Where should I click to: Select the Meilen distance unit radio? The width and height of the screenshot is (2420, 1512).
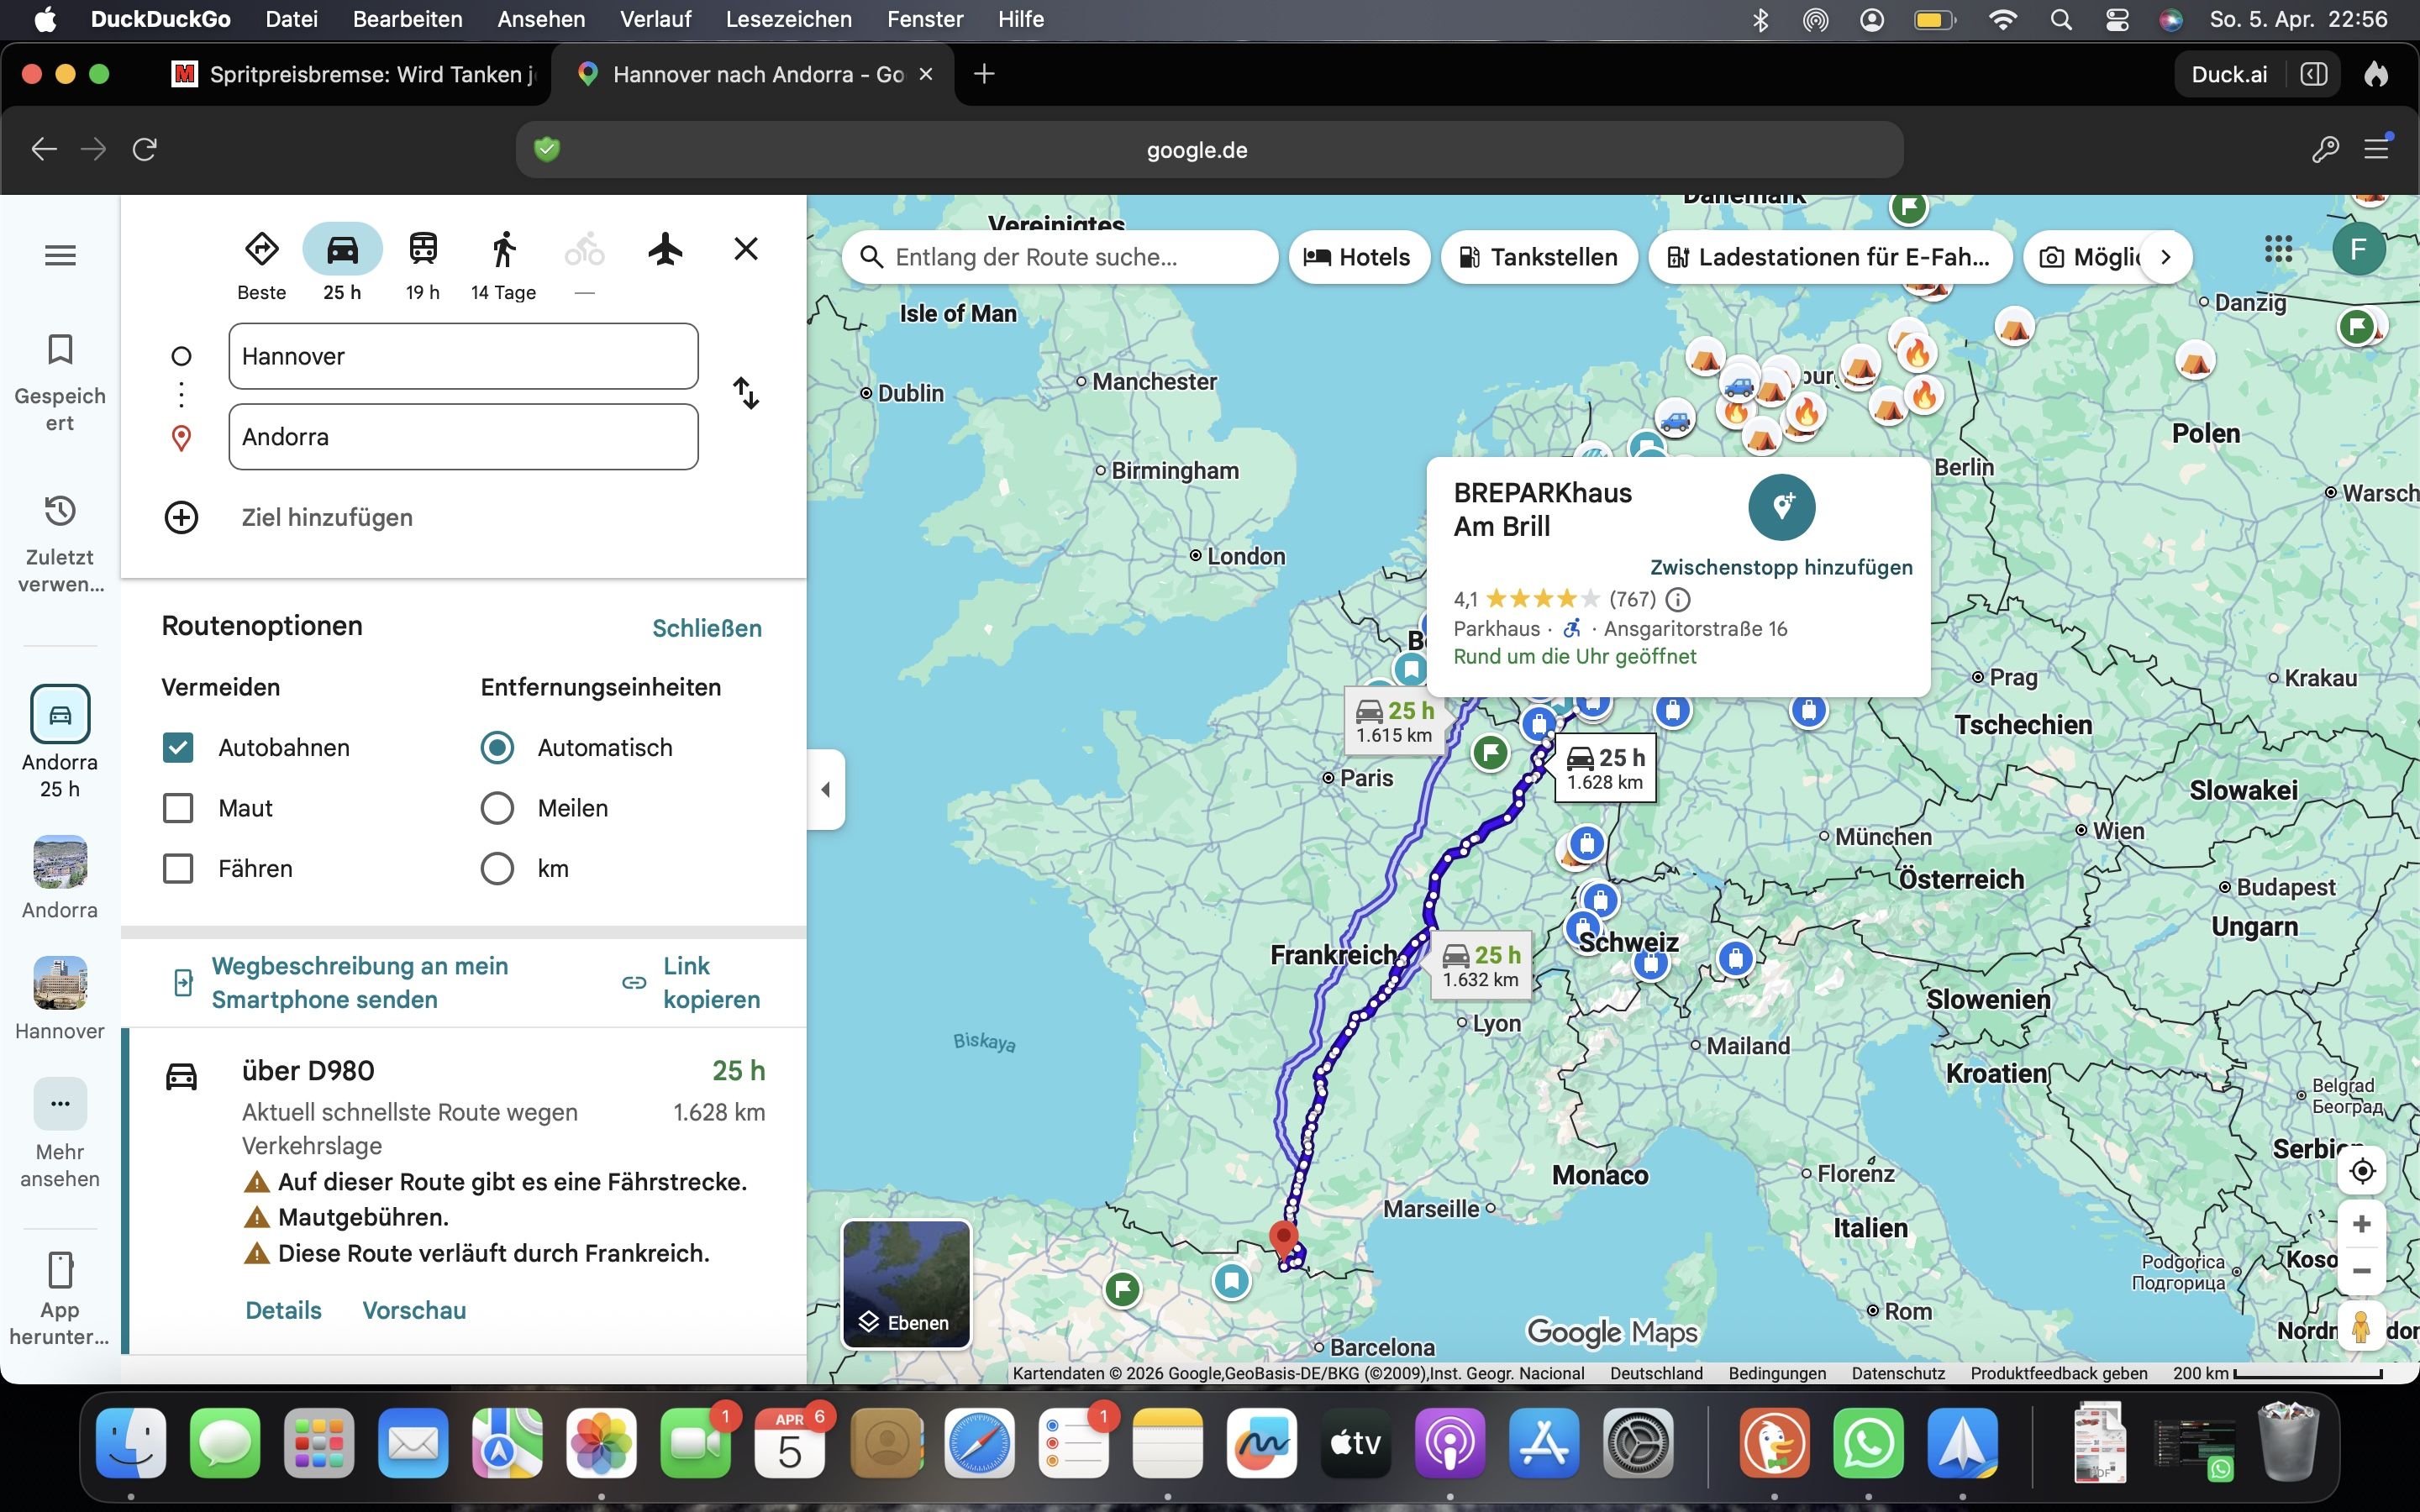coord(497,808)
